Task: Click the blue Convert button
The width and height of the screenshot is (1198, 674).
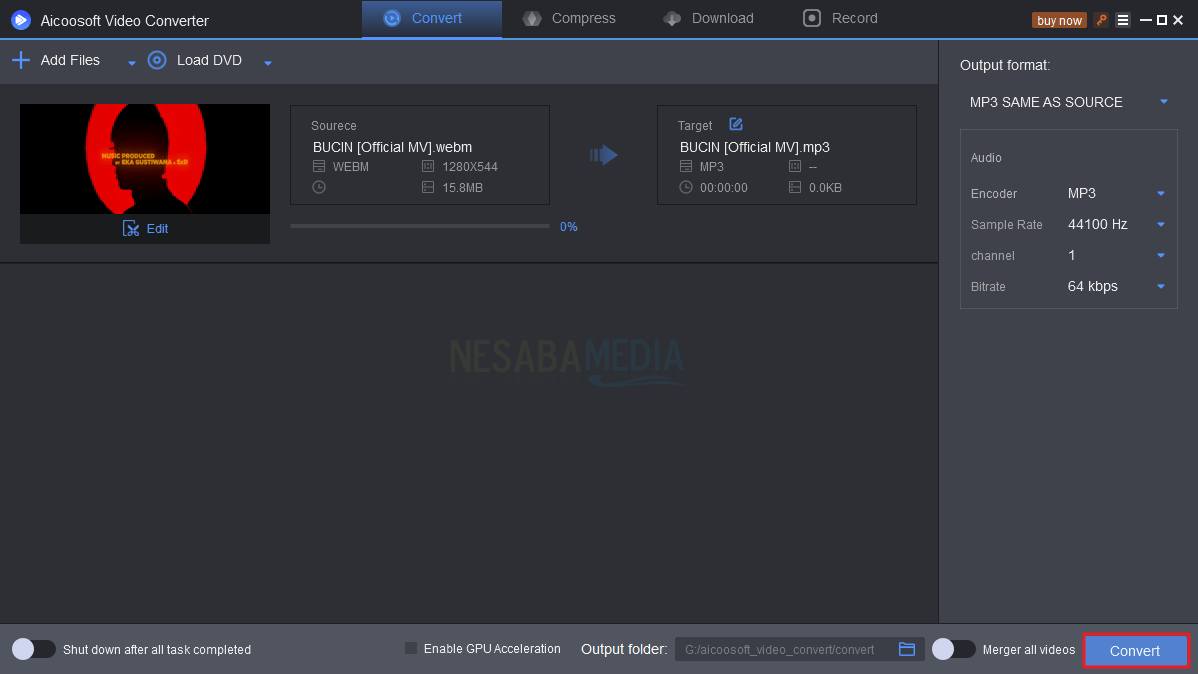Action: [1135, 651]
